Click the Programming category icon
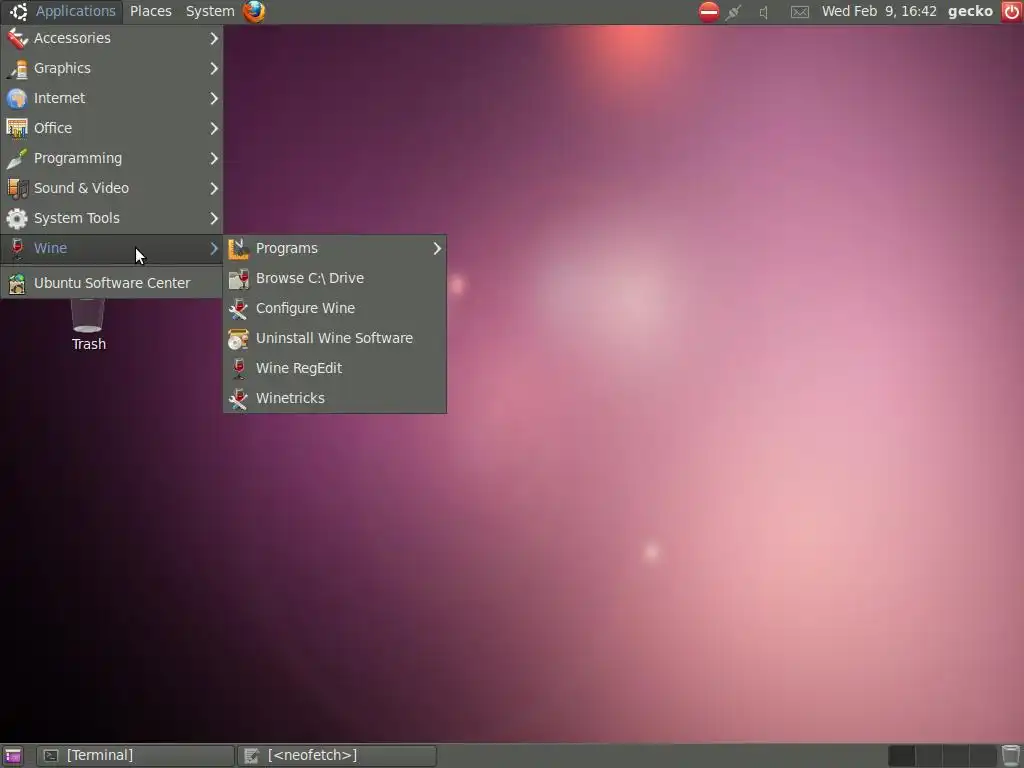This screenshot has height=768, width=1024. click(17, 159)
